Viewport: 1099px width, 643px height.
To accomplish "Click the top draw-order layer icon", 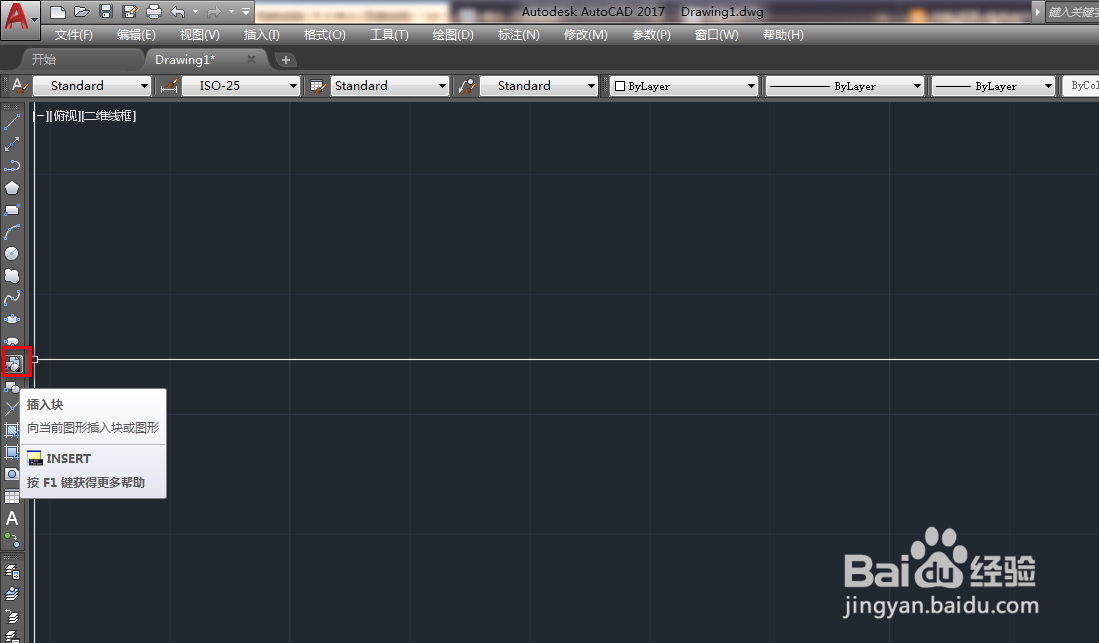I will pyautogui.click(x=12, y=573).
